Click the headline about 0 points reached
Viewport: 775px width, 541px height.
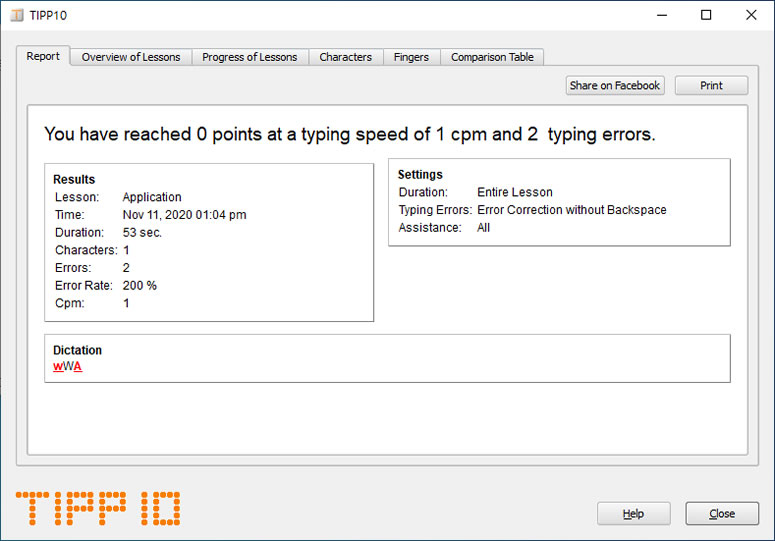click(350, 134)
